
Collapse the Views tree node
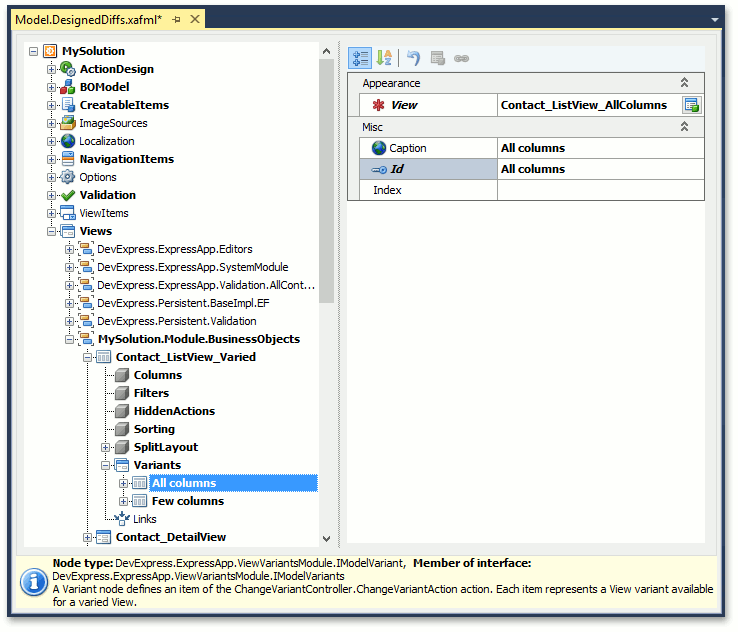51,231
